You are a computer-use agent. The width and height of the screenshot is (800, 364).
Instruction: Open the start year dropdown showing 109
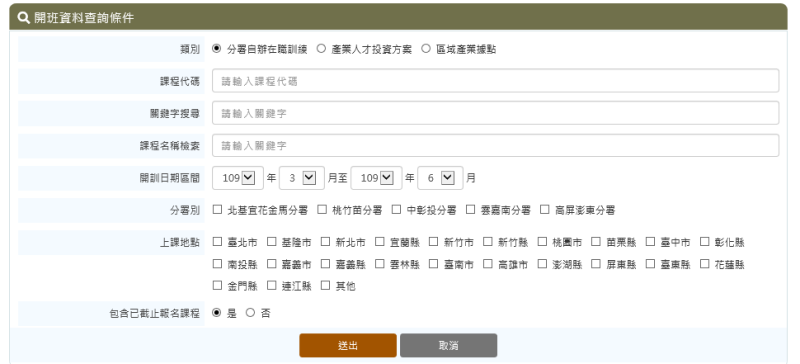click(238, 178)
